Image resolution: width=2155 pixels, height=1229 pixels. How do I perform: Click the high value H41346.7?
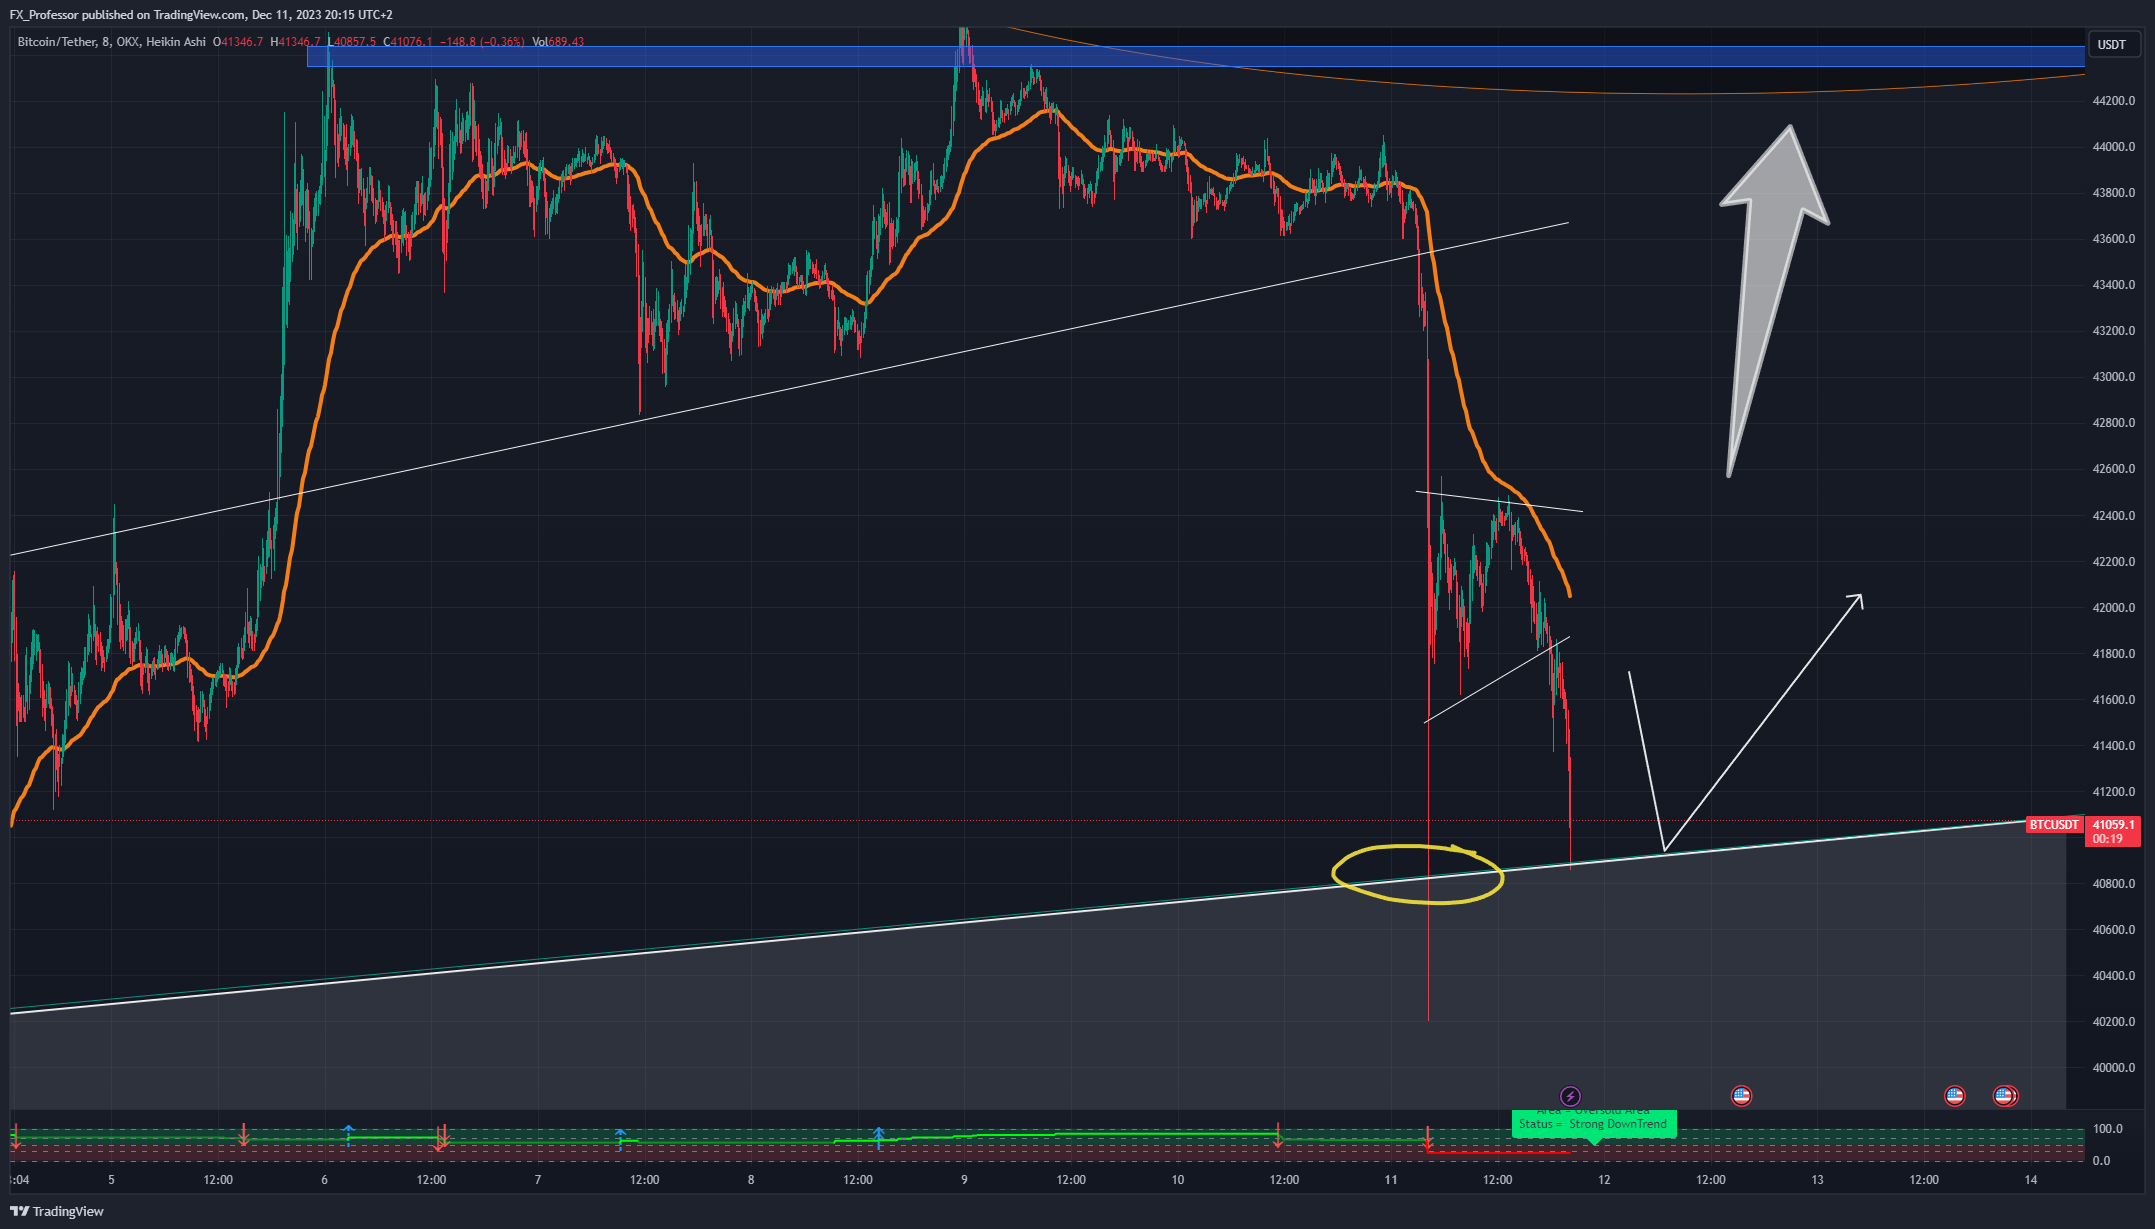[x=295, y=42]
